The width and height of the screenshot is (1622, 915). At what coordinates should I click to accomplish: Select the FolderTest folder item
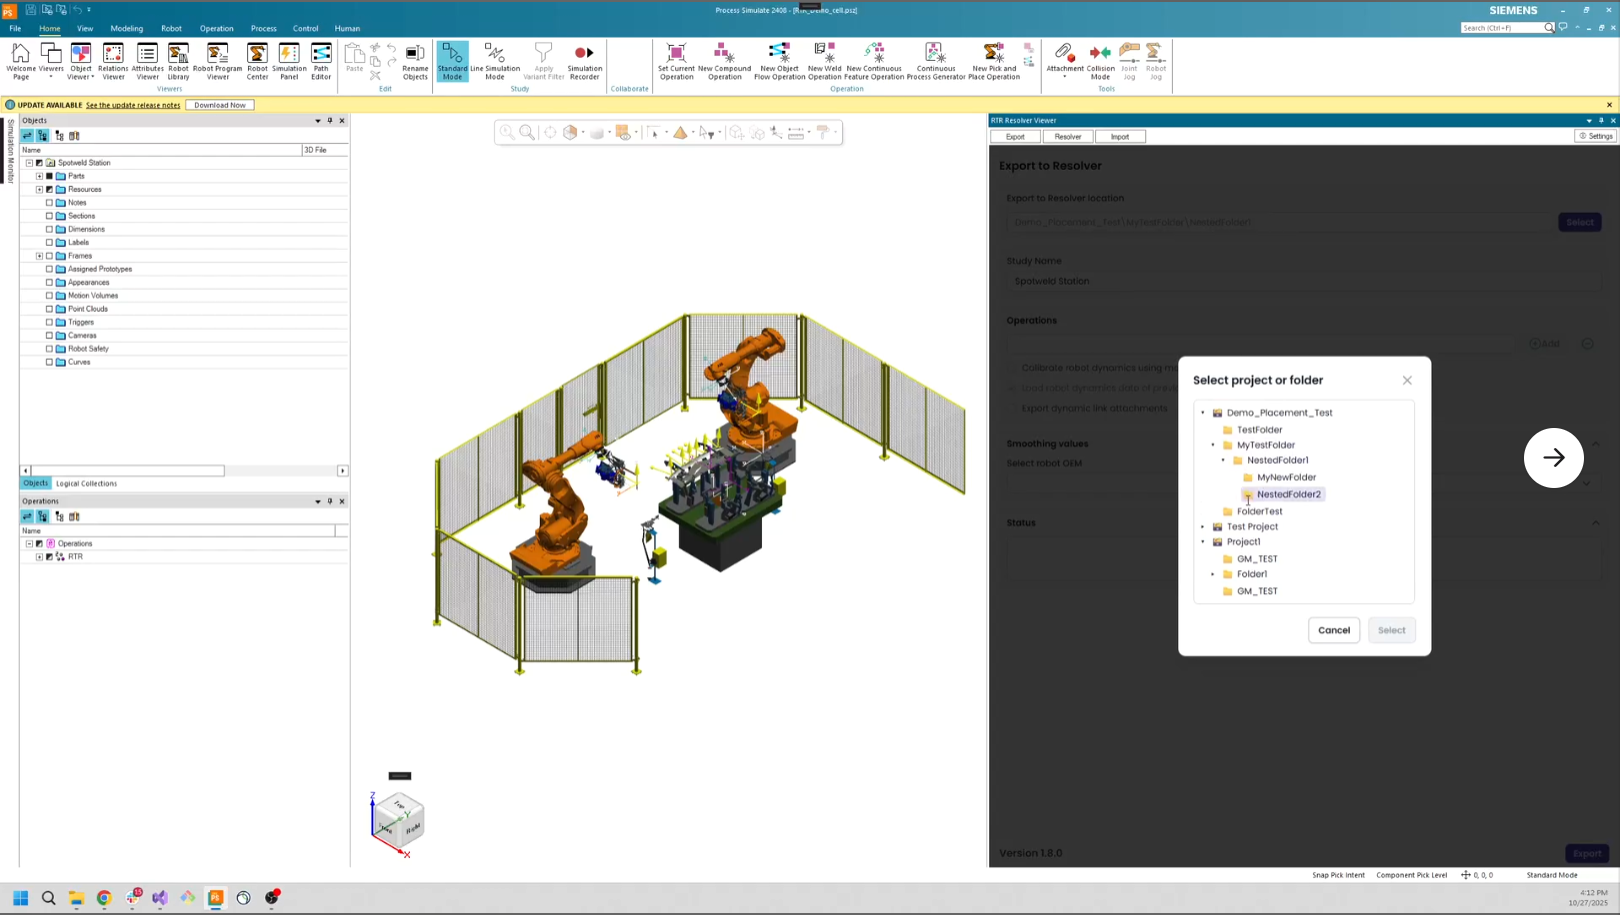click(1259, 511)
